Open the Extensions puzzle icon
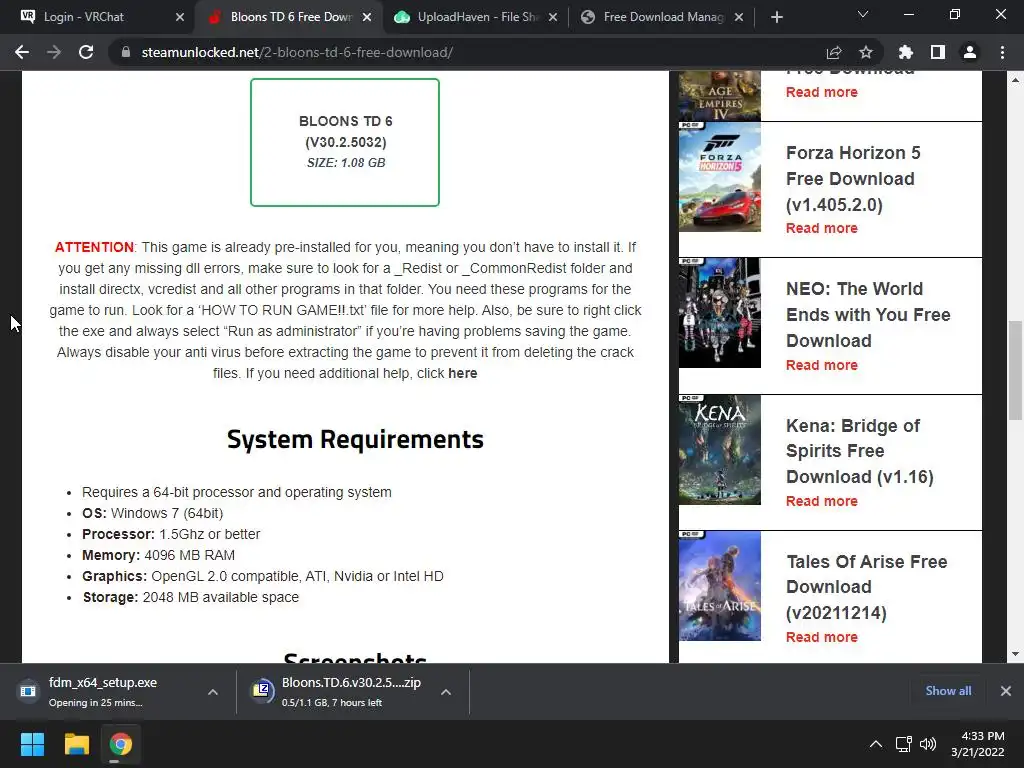 tap(905, 52)
